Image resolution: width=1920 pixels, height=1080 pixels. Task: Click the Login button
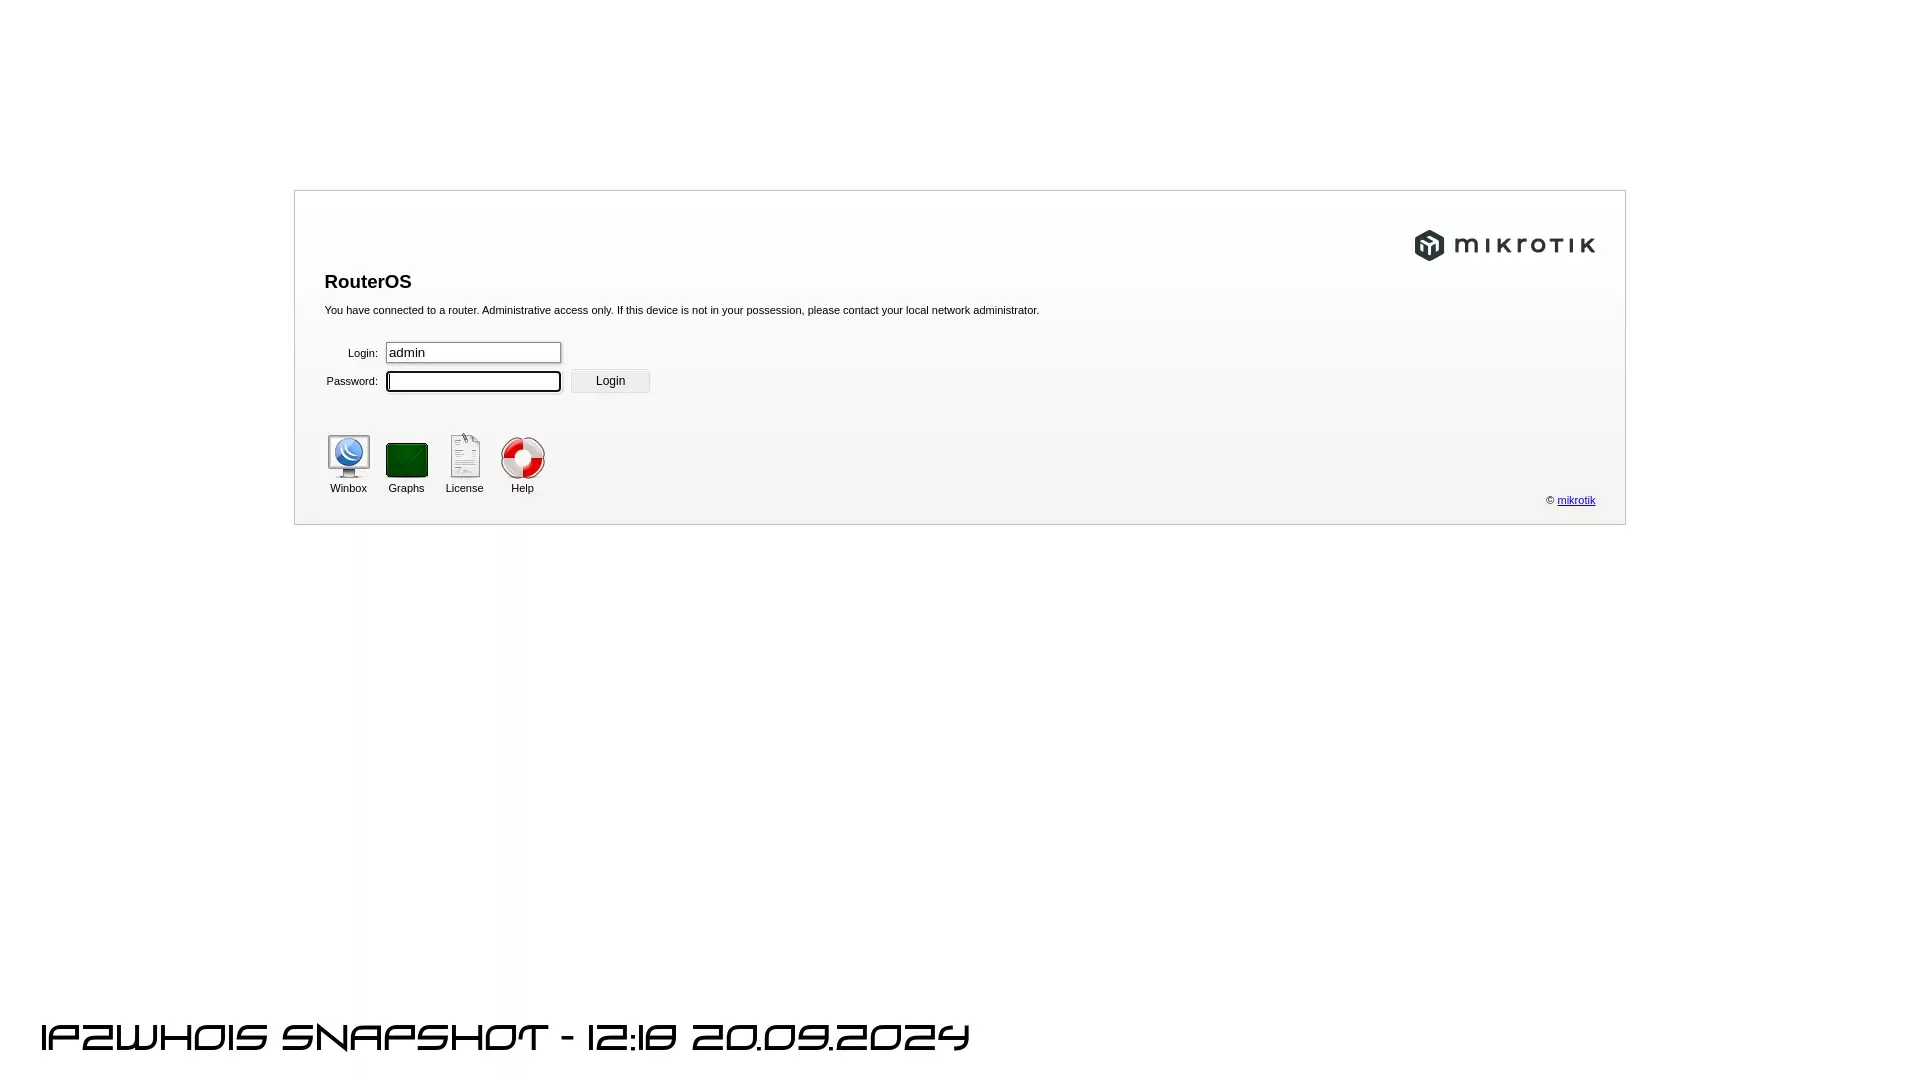click(611, 380)
